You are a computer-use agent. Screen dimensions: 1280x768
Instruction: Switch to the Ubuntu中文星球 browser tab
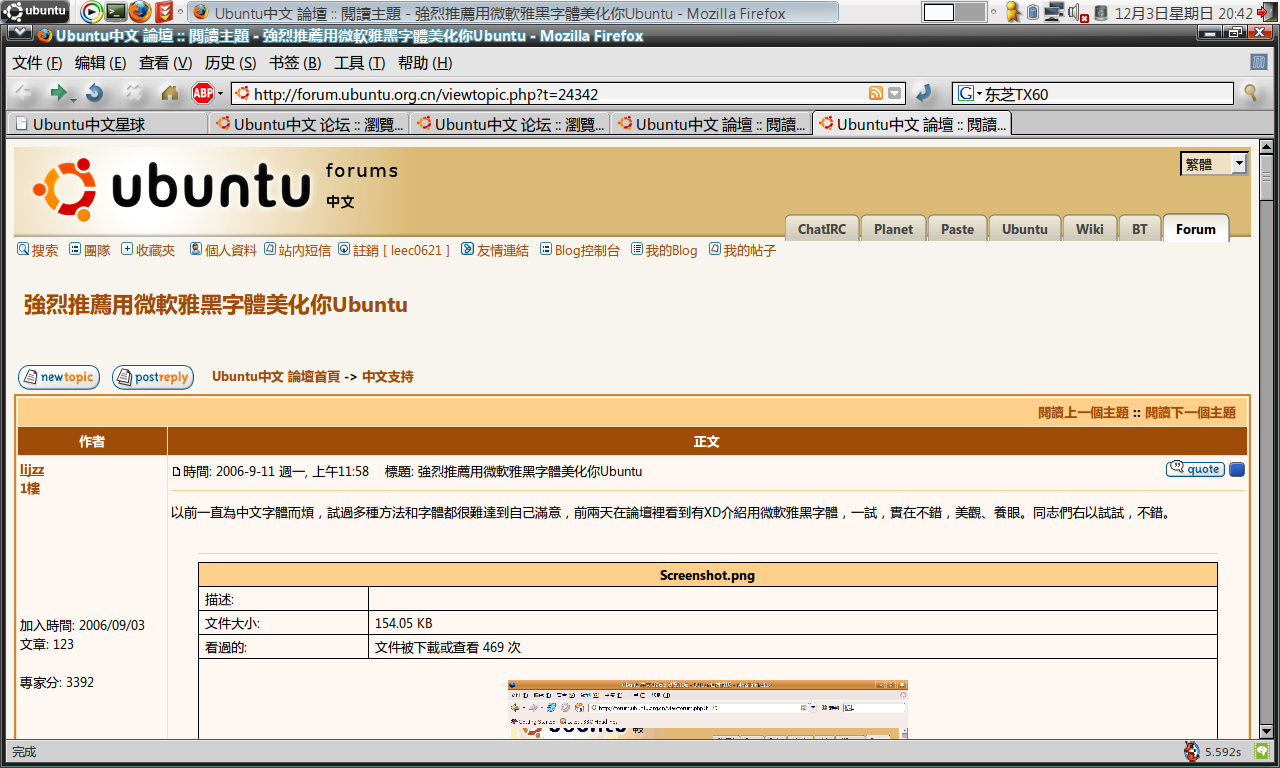pos(108,125)
